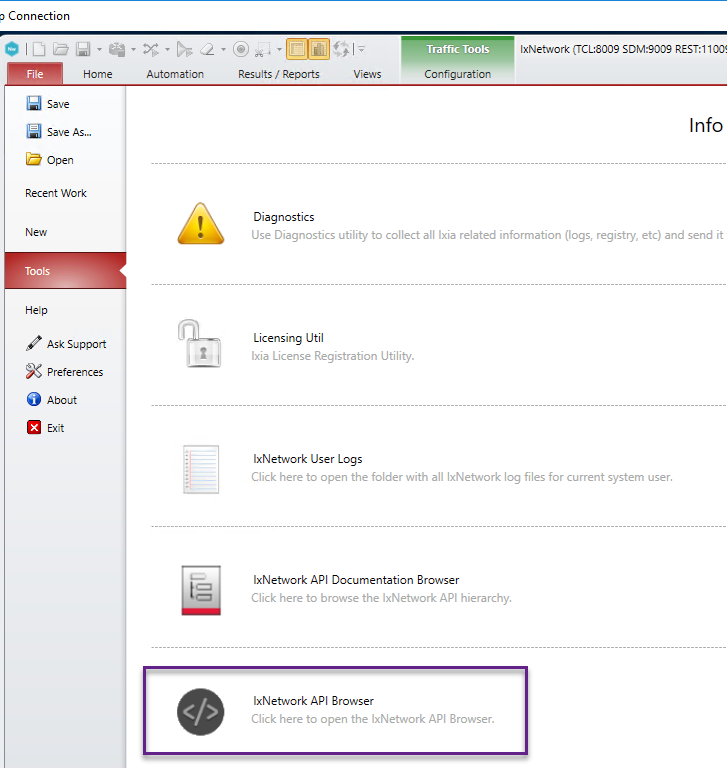Select New in the File menu
The image size is (727, 768).
click(36, 232)
